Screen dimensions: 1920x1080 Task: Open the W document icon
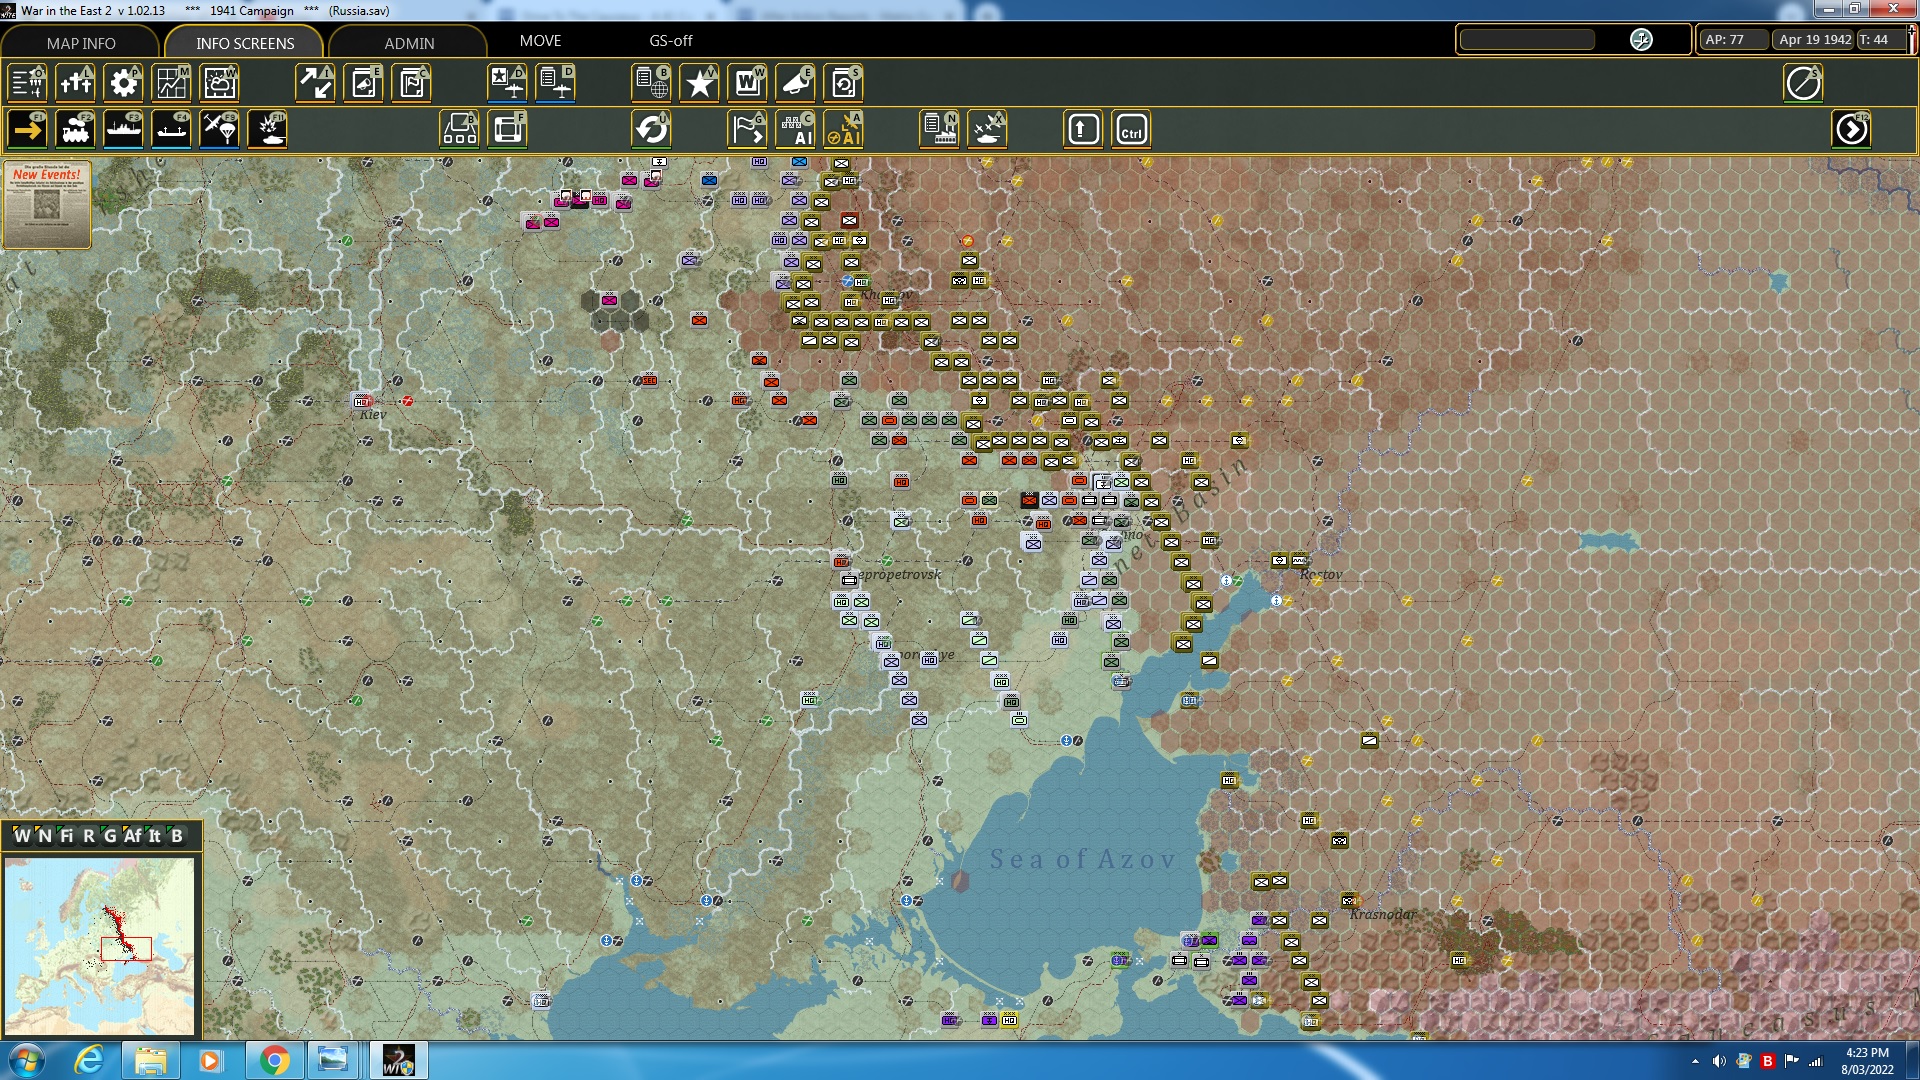pyautogui.click(x=748, y=83)
